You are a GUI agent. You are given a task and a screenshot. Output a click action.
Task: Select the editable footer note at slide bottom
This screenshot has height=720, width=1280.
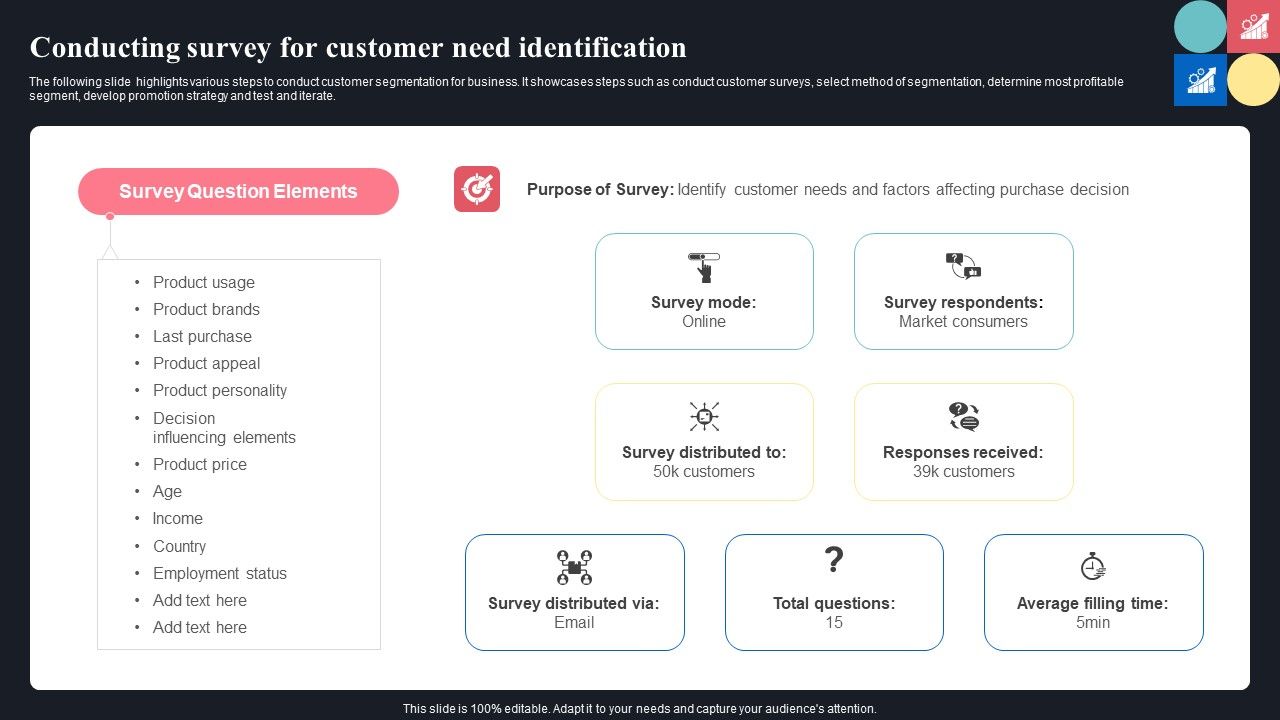(x=639, y=708)
